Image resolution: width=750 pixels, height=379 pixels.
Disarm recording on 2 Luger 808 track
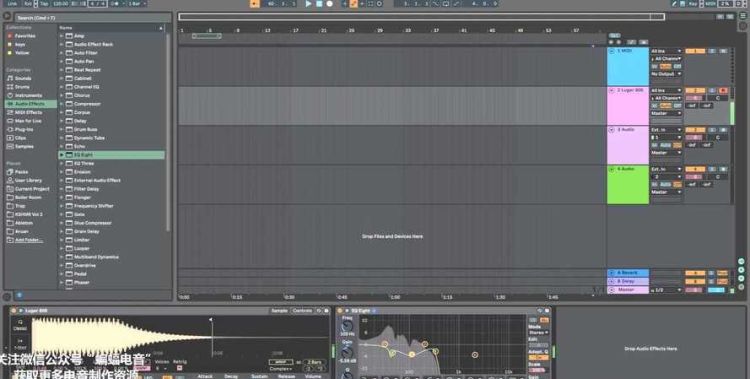pyautogui.click(x=723, y=90)
